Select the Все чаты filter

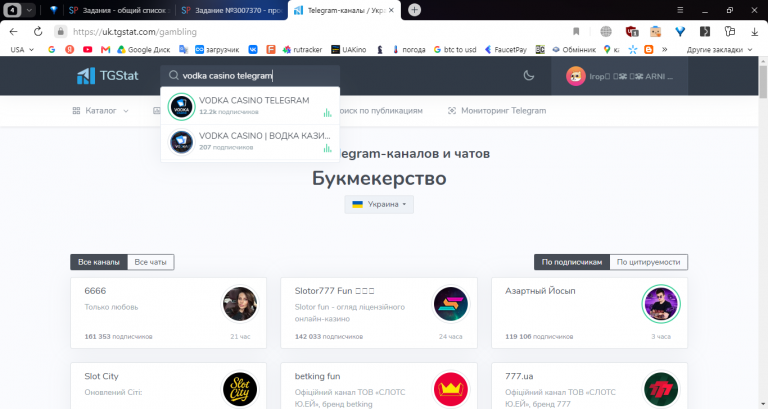click(150, 262)
